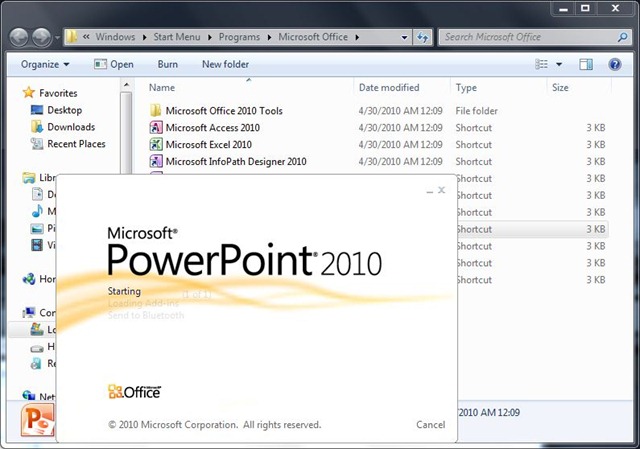Click the Downloads folder icon in sidebar

click(37, 127)
